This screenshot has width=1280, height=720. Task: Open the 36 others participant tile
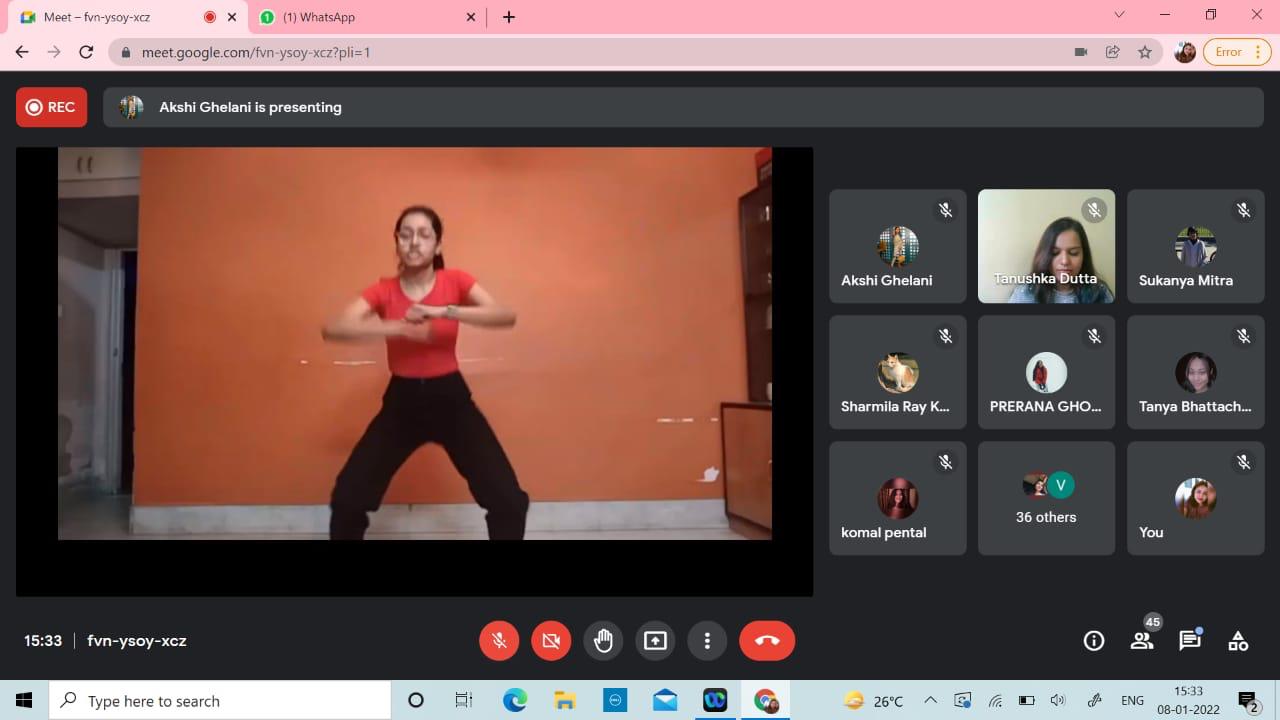point(1046,498)
